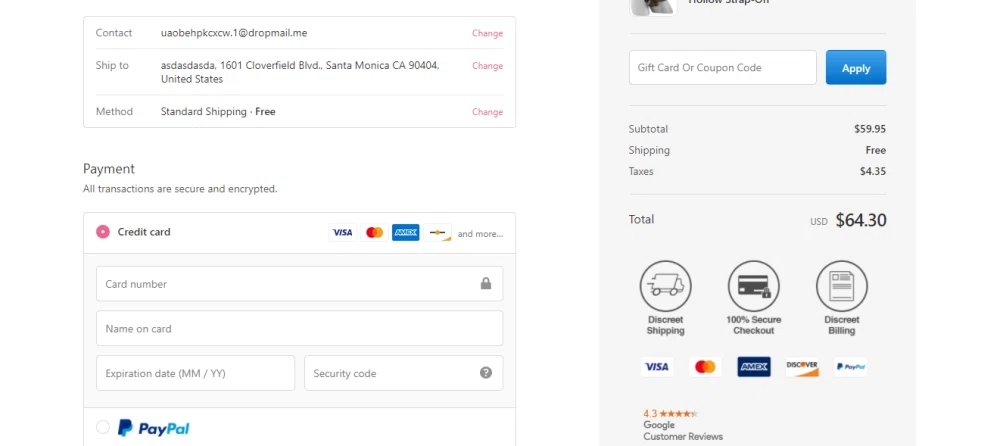
Task: Click the Visa logo beside Credit card
Action: pyautogui.click(x=342, y=232)
